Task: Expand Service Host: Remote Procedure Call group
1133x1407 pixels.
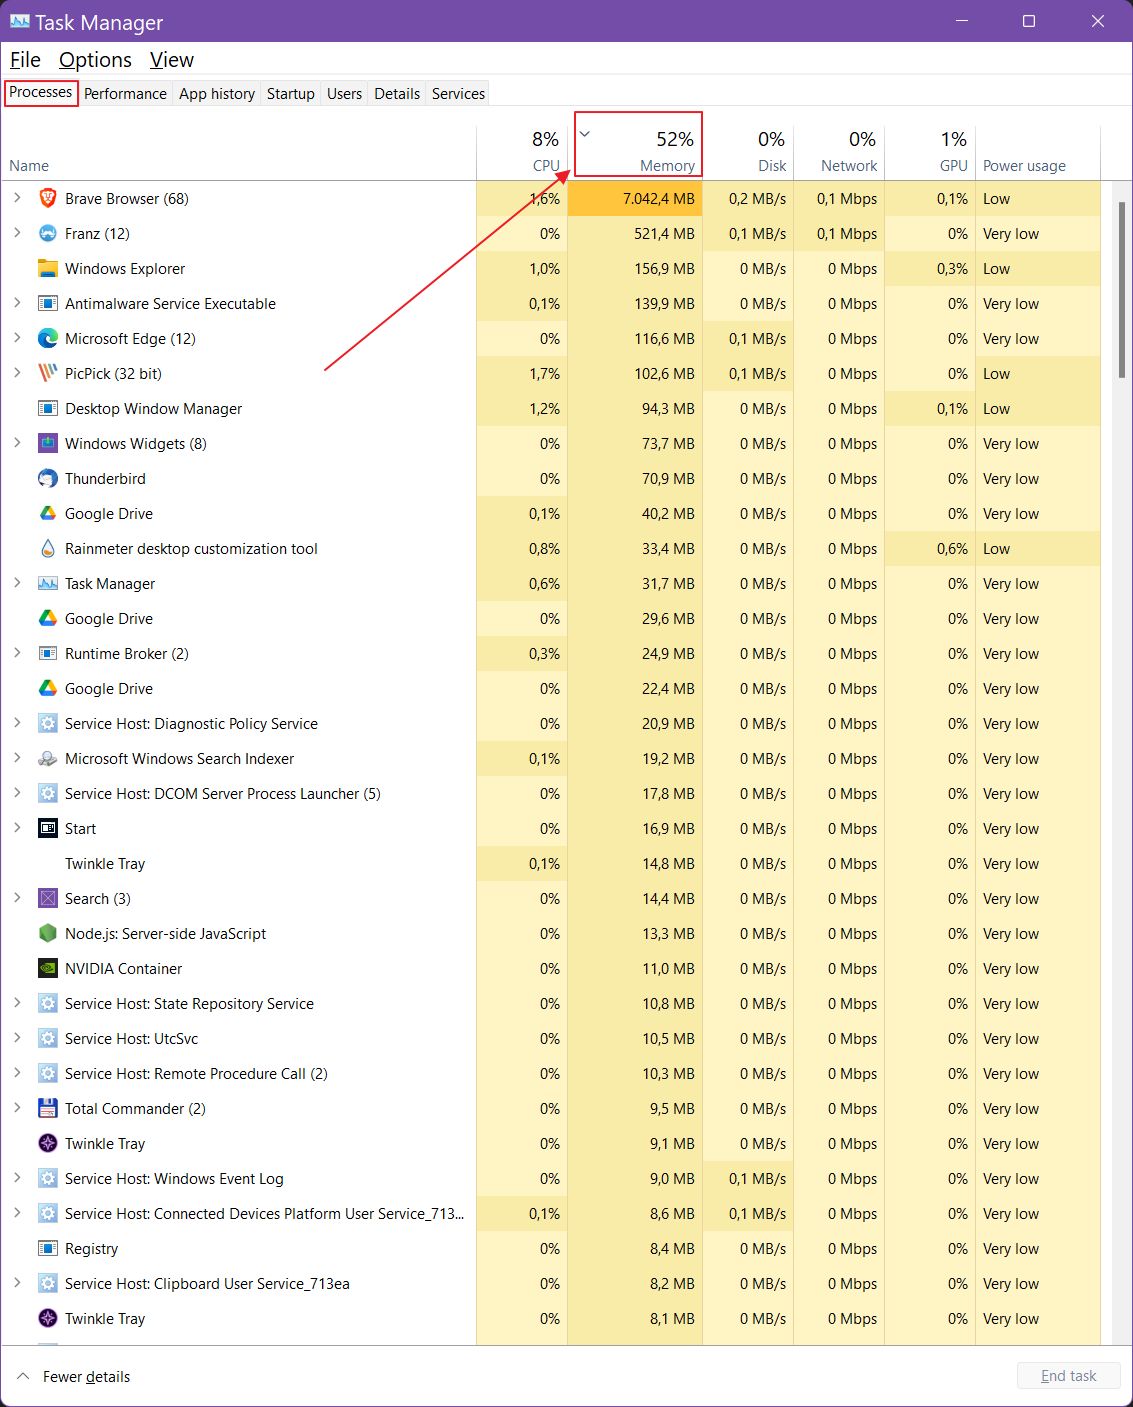Action: 16,1073
